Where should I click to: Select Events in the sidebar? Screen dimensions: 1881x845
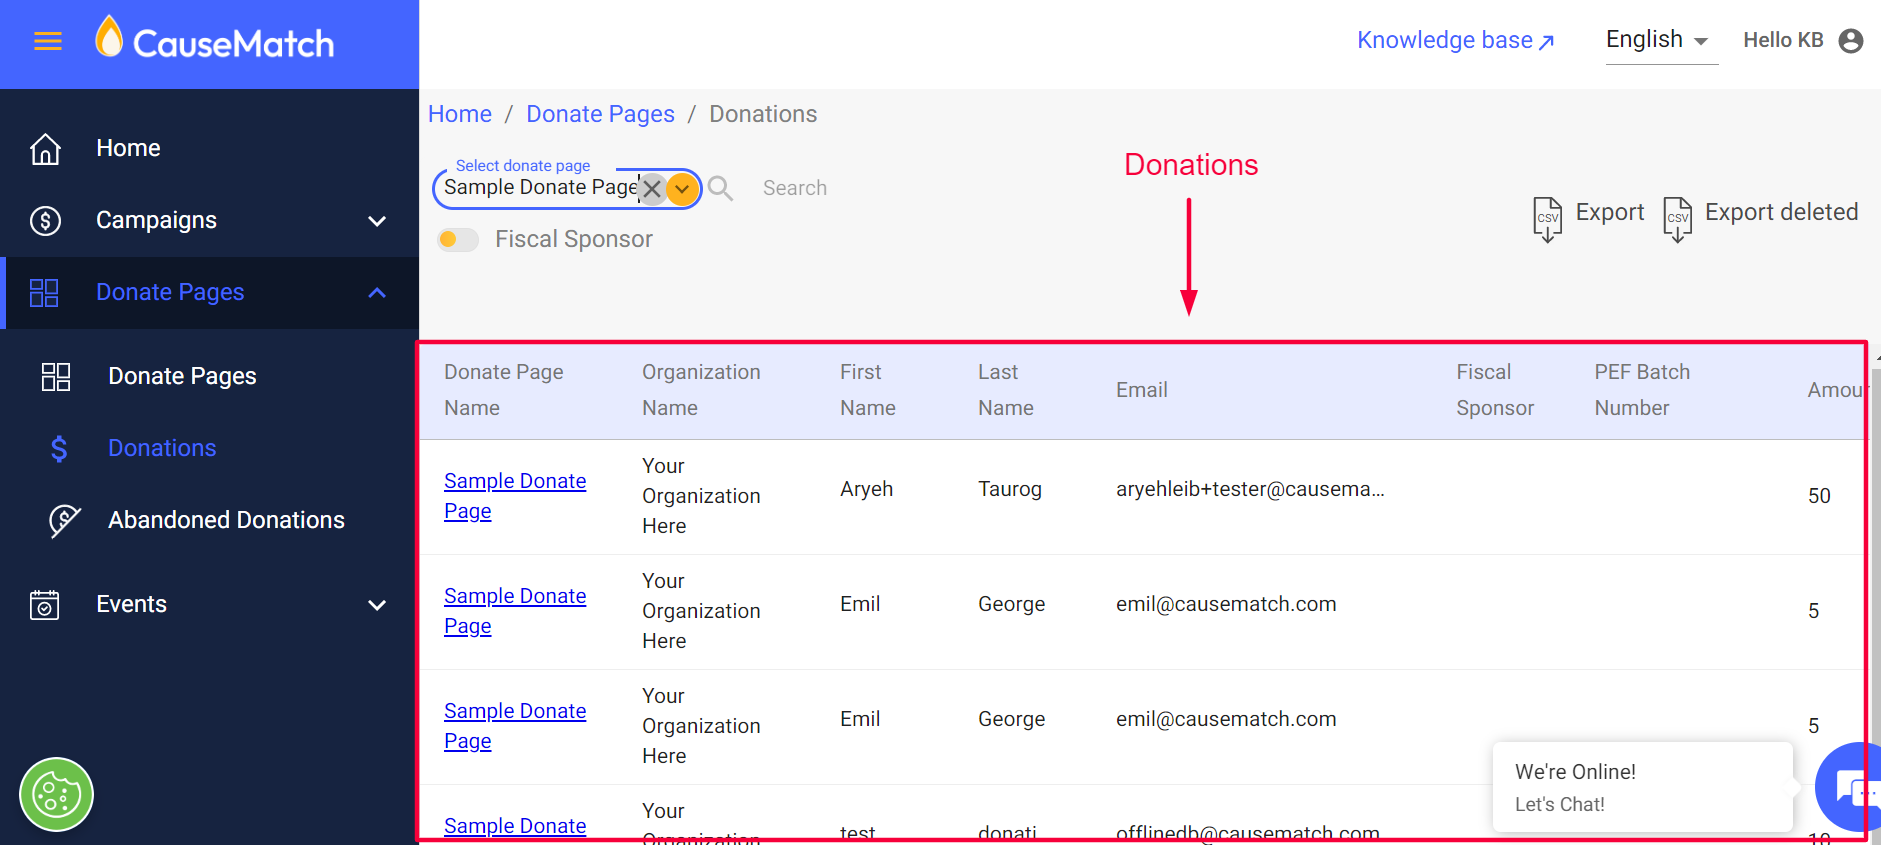[x=131, y=604]
